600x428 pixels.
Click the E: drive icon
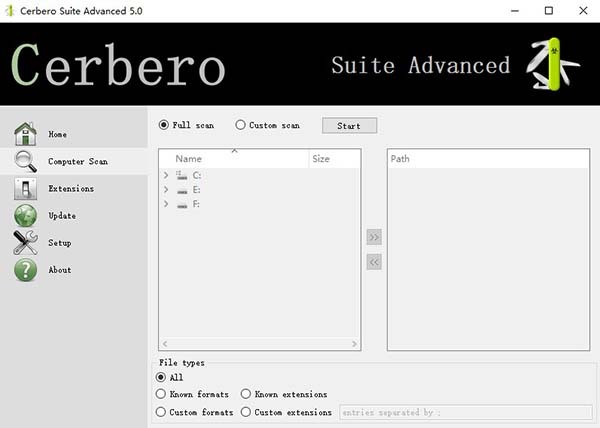[182, 190]
